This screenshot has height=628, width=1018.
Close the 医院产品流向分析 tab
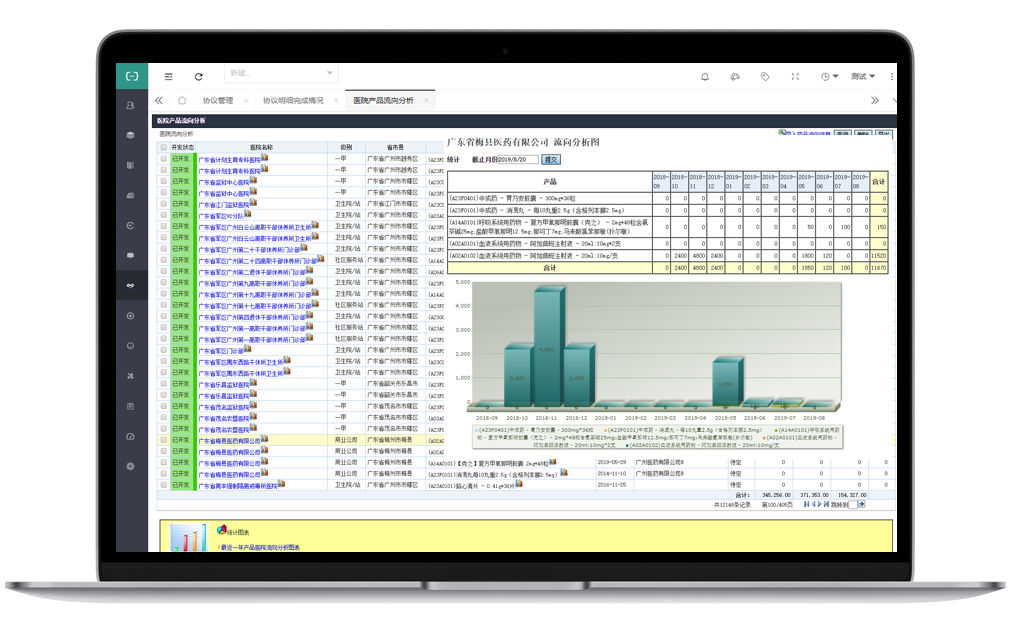(427, 101)
